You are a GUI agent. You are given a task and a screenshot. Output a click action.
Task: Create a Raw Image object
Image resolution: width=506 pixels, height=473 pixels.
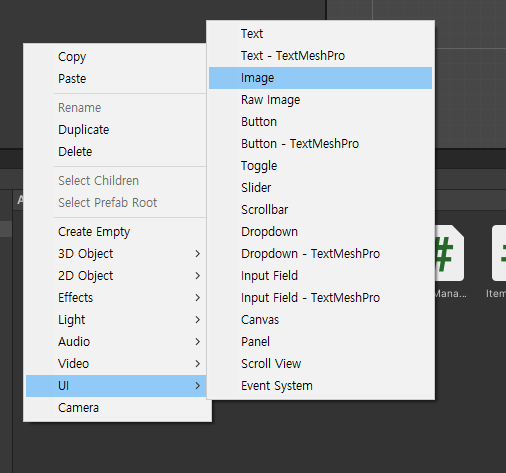pos(320,100)
